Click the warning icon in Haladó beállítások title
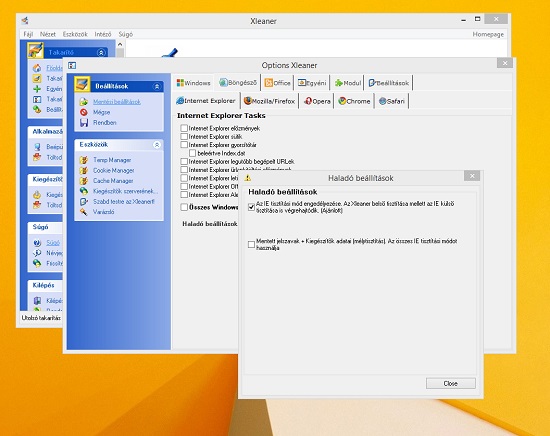 [x=248, y=178]
